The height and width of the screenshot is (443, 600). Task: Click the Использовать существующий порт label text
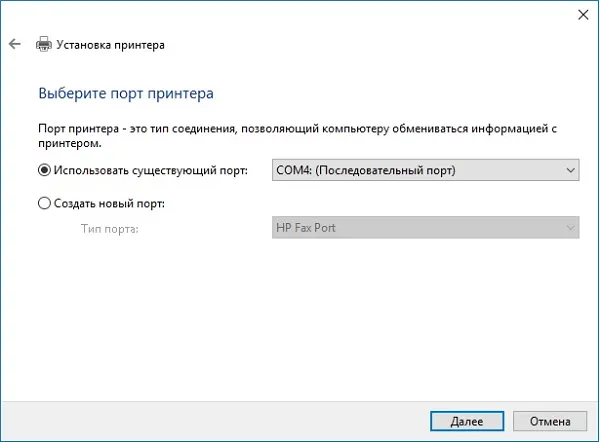[151, 170]
